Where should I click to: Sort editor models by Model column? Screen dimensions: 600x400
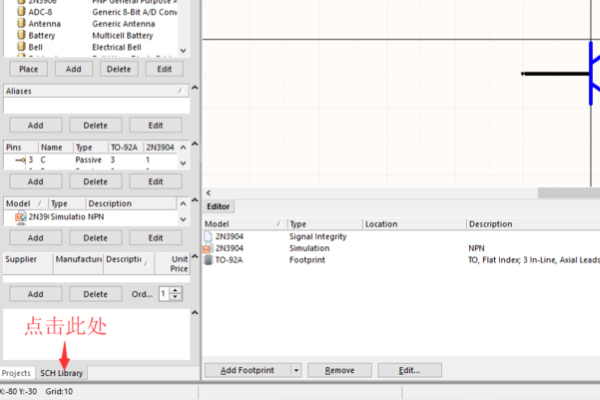245,224
